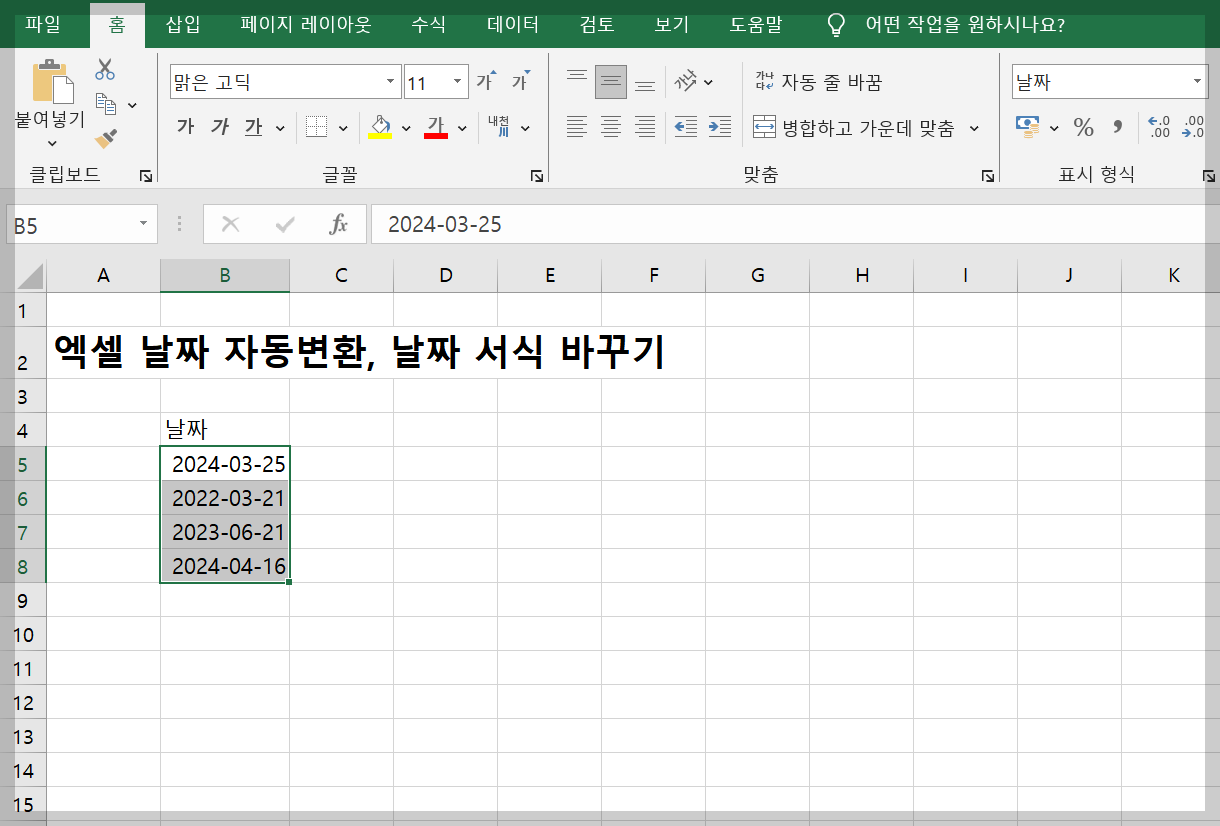Switch to the 데이터 ribbon tab
This screenshot has height=826, width=1220.
click(511, 25)
